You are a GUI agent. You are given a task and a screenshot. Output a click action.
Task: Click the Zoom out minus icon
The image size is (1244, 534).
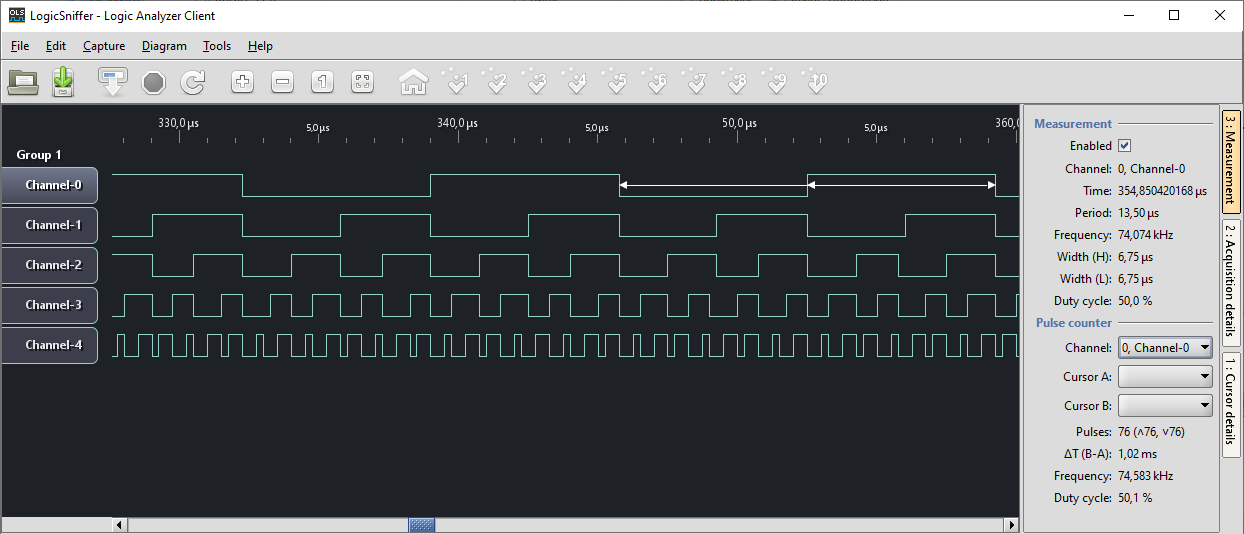click(x=282, y=83)
